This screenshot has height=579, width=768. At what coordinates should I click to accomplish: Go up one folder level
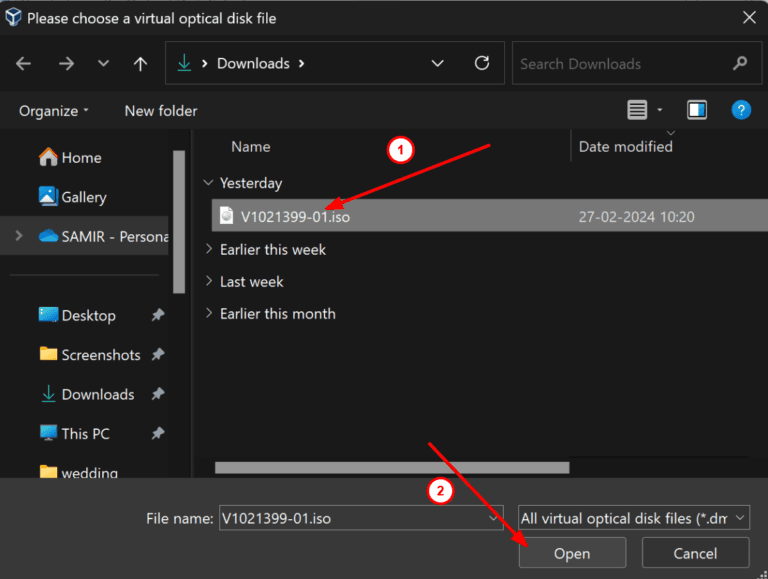click(140, 63)
